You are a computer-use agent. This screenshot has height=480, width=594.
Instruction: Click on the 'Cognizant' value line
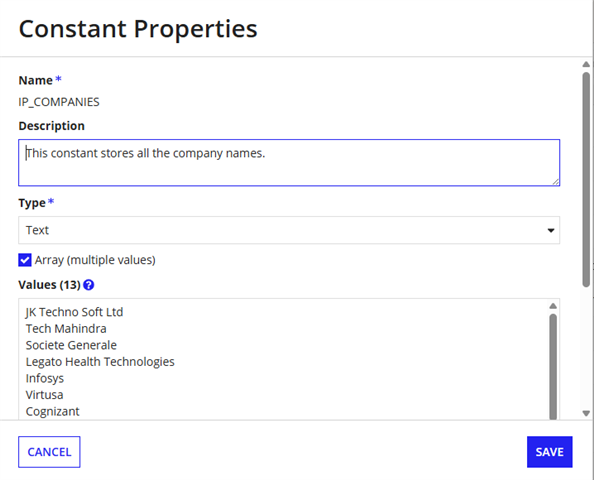(53, 411)
